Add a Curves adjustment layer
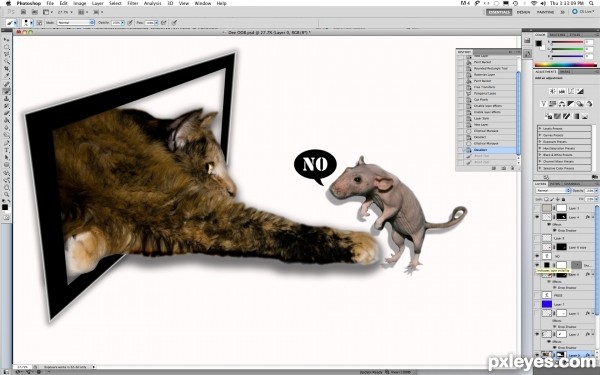This screenshot has height=375, width=600. pyautogui.click(x=571, y=91)
